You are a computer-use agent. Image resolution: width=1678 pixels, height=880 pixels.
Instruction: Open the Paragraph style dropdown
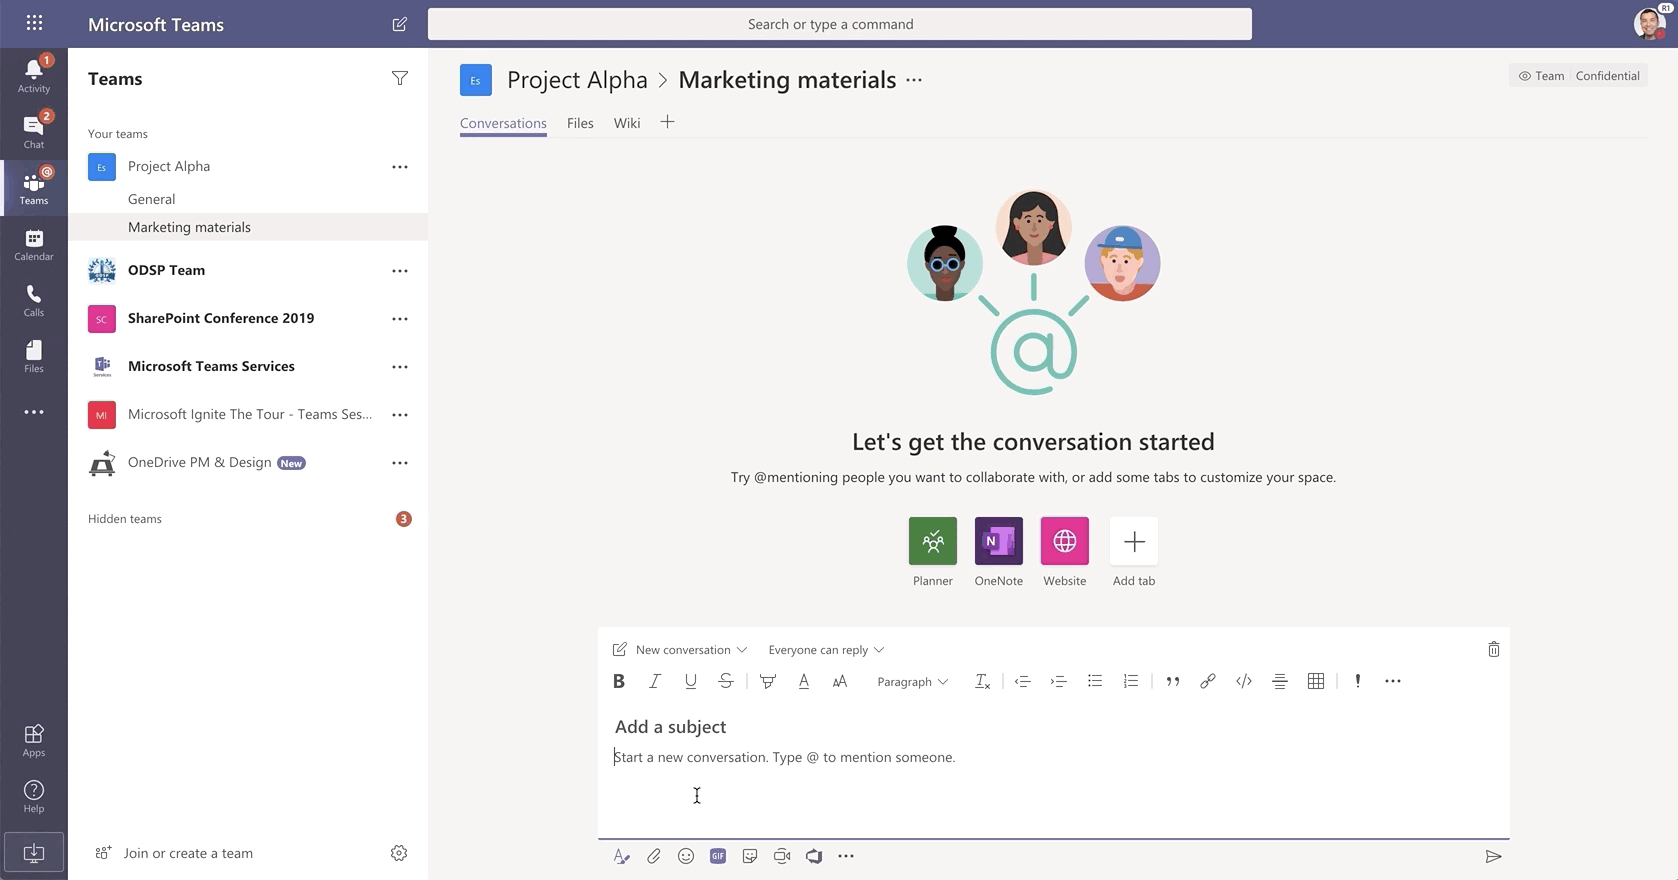pyautogui.click(x=912, y=681)
